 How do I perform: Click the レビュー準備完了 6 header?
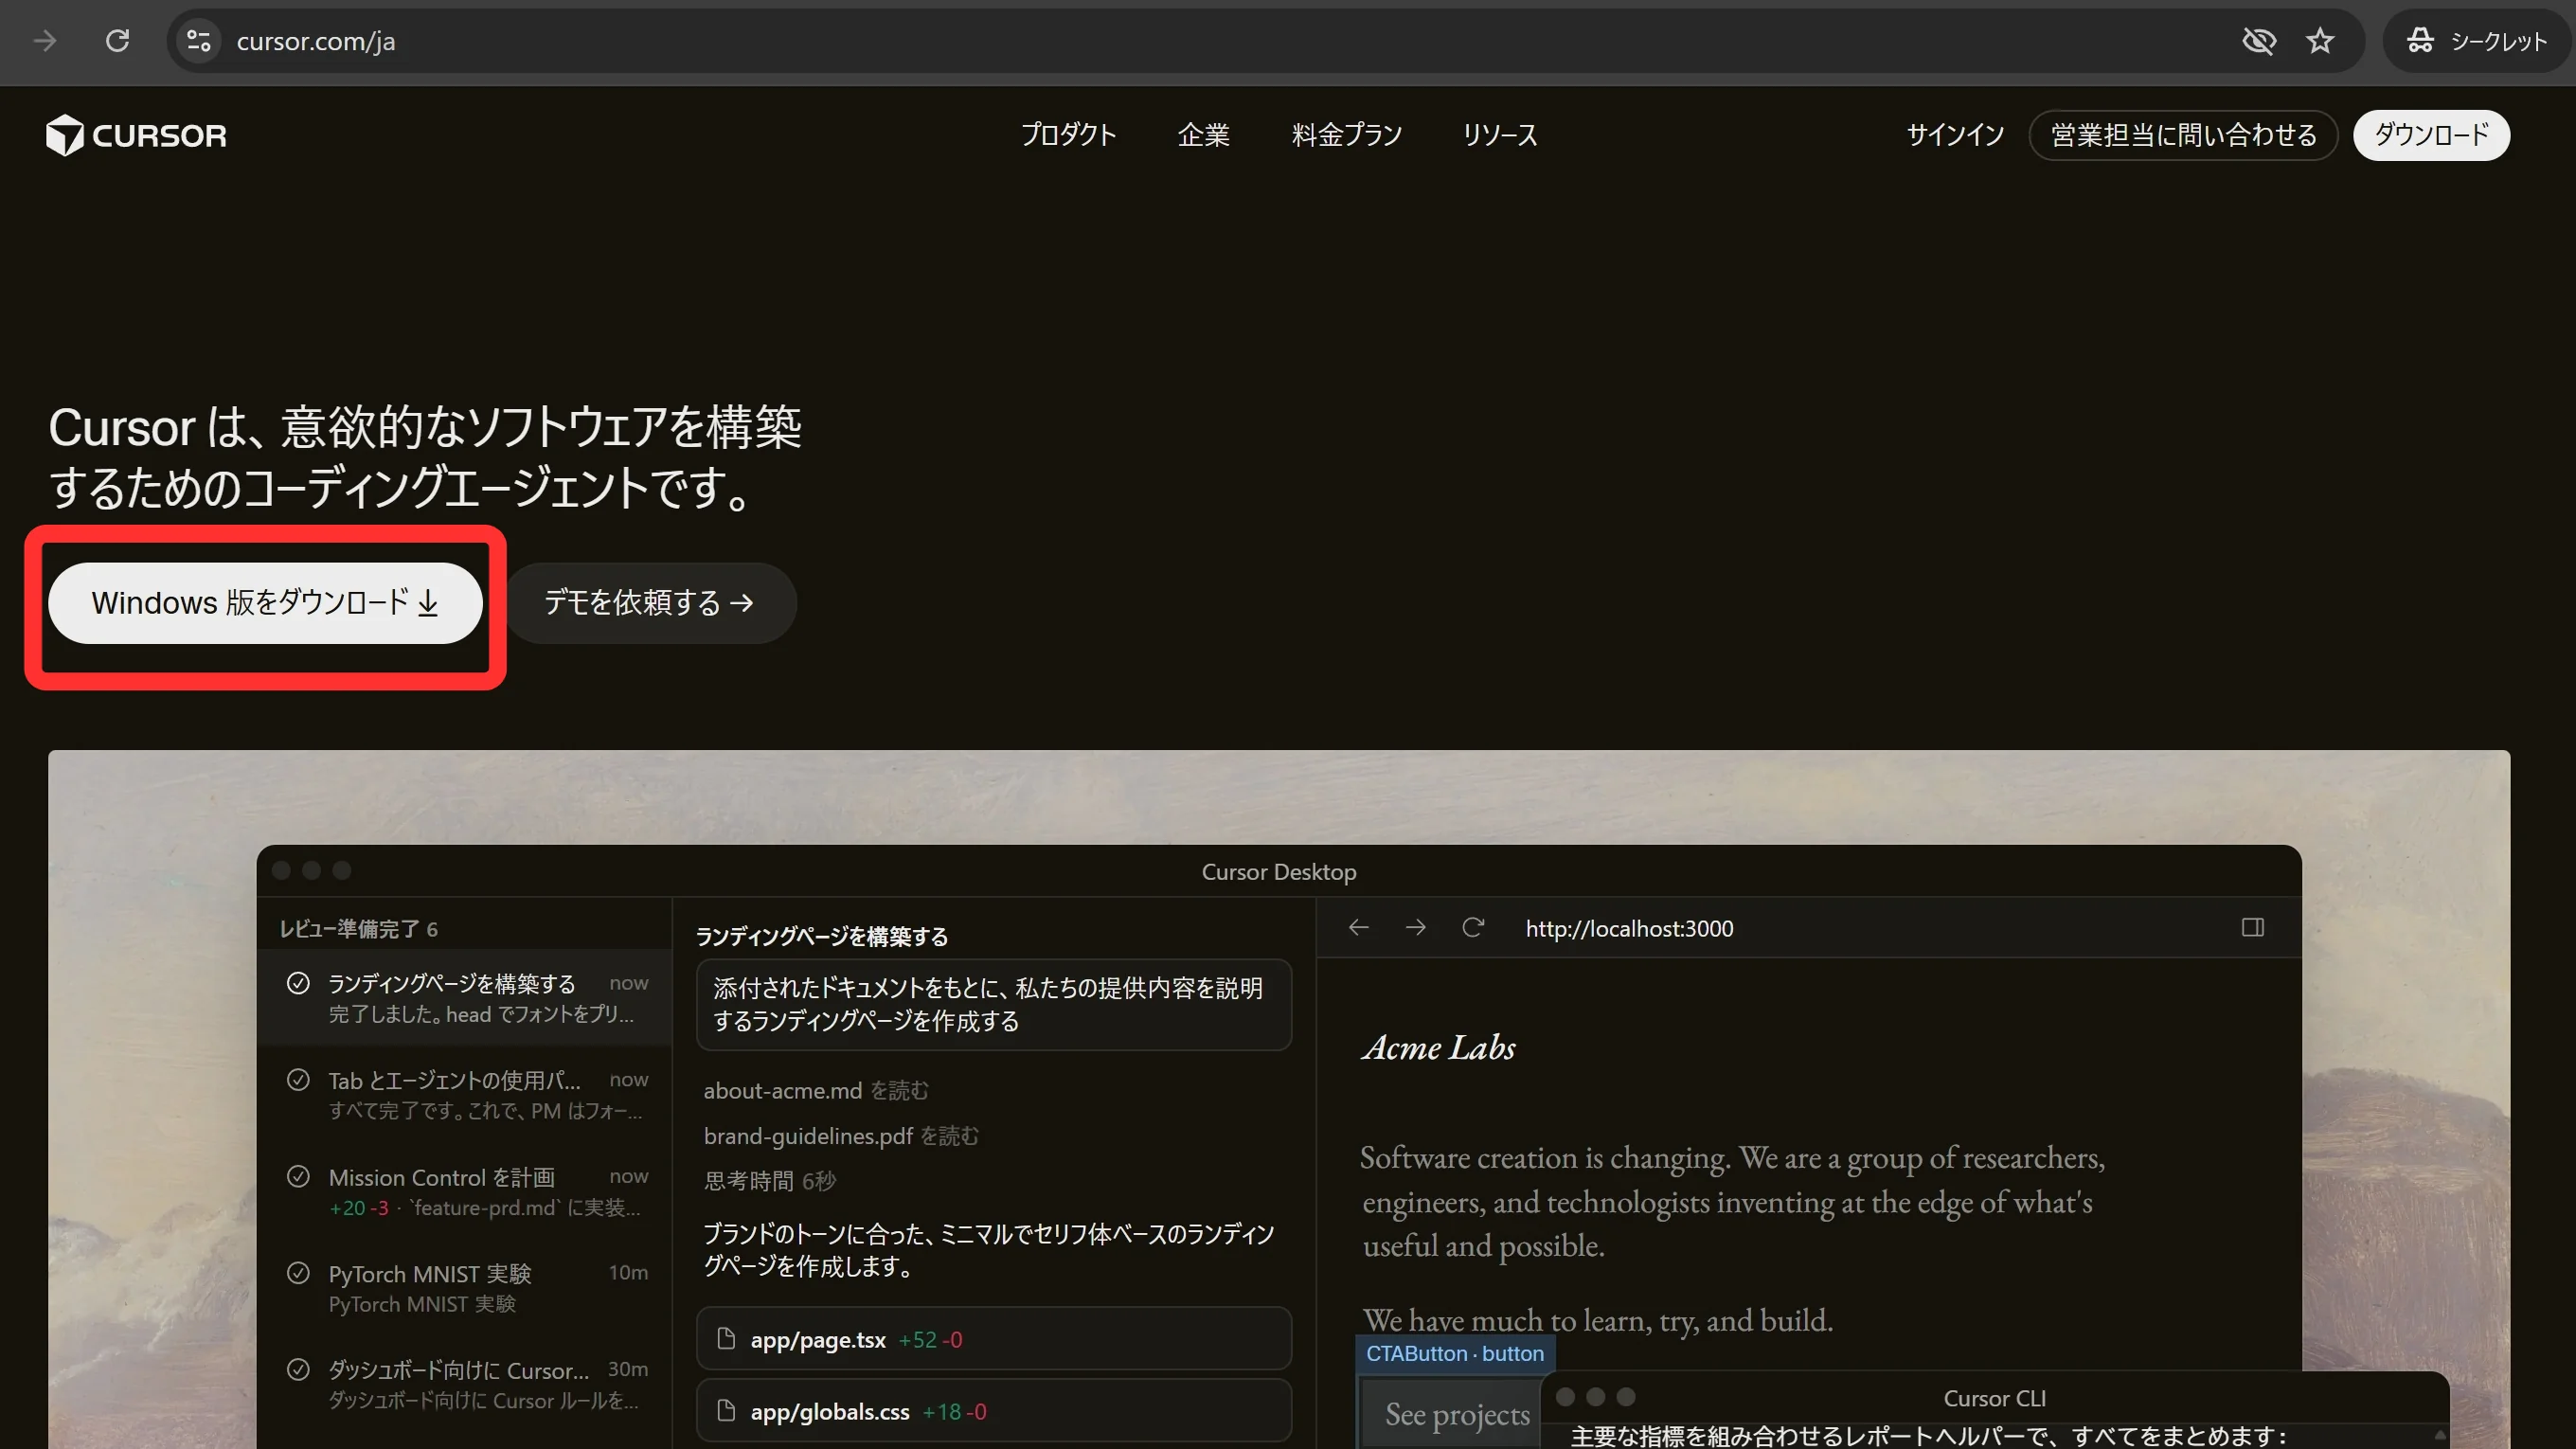pos(359,929)
